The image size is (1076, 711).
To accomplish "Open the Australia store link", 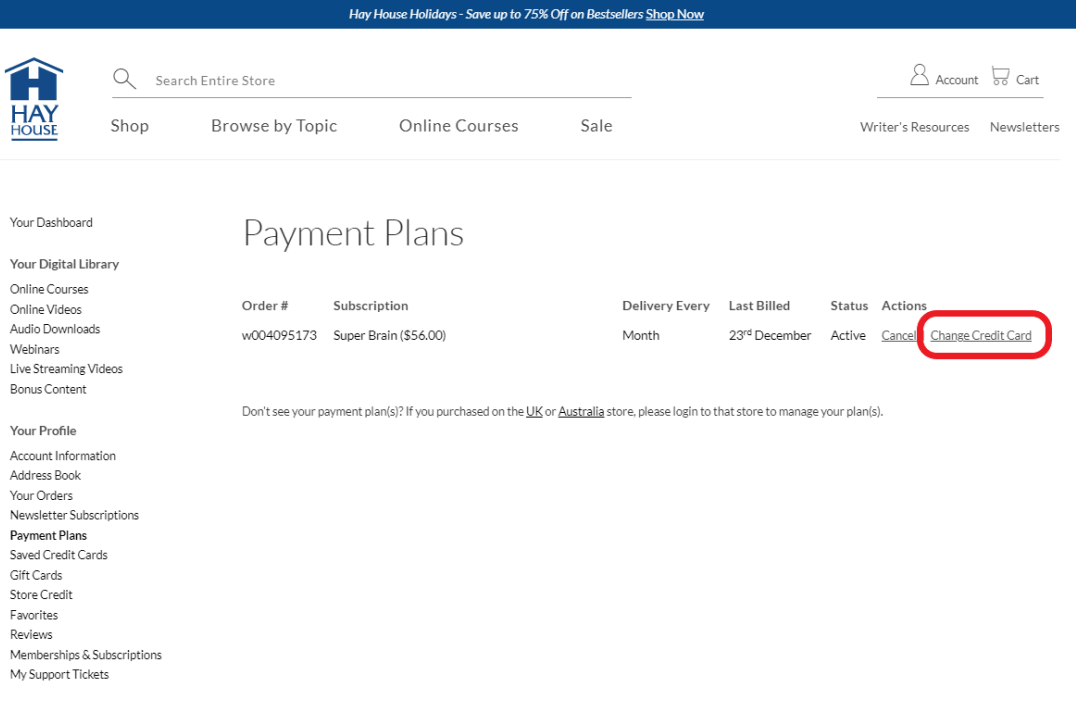I will [581, 411].
